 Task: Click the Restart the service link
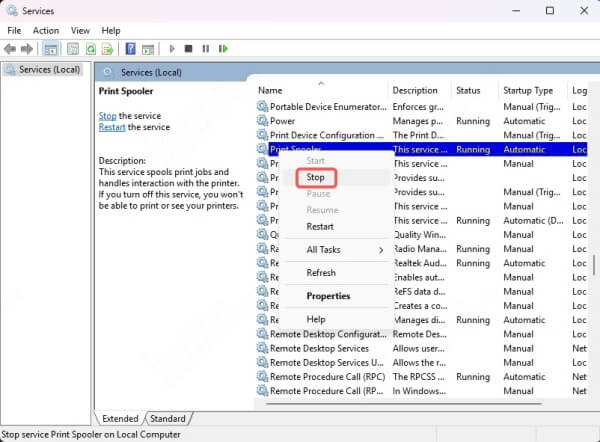112,127
